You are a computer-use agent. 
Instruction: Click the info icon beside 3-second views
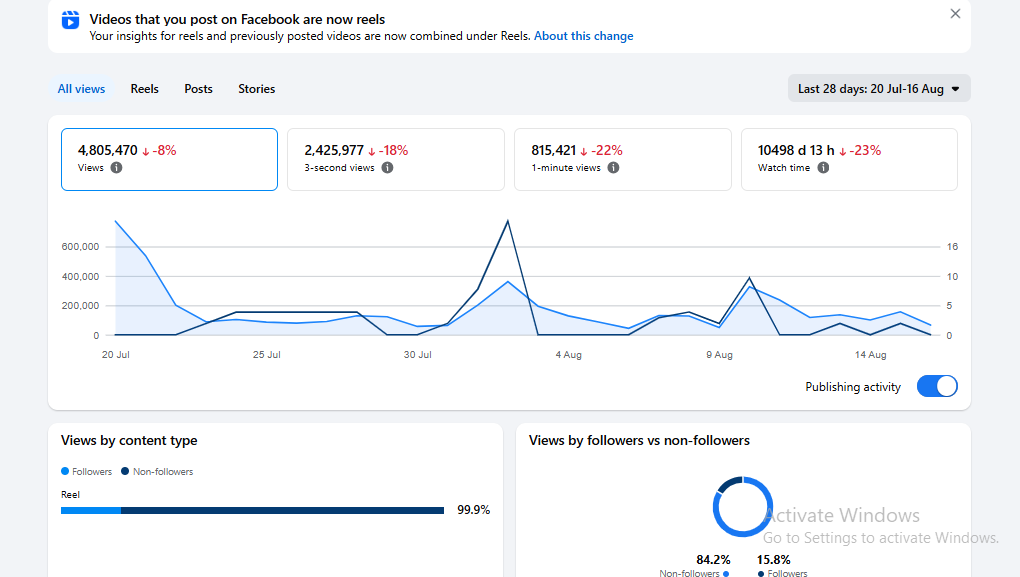[x=387, y=168]
